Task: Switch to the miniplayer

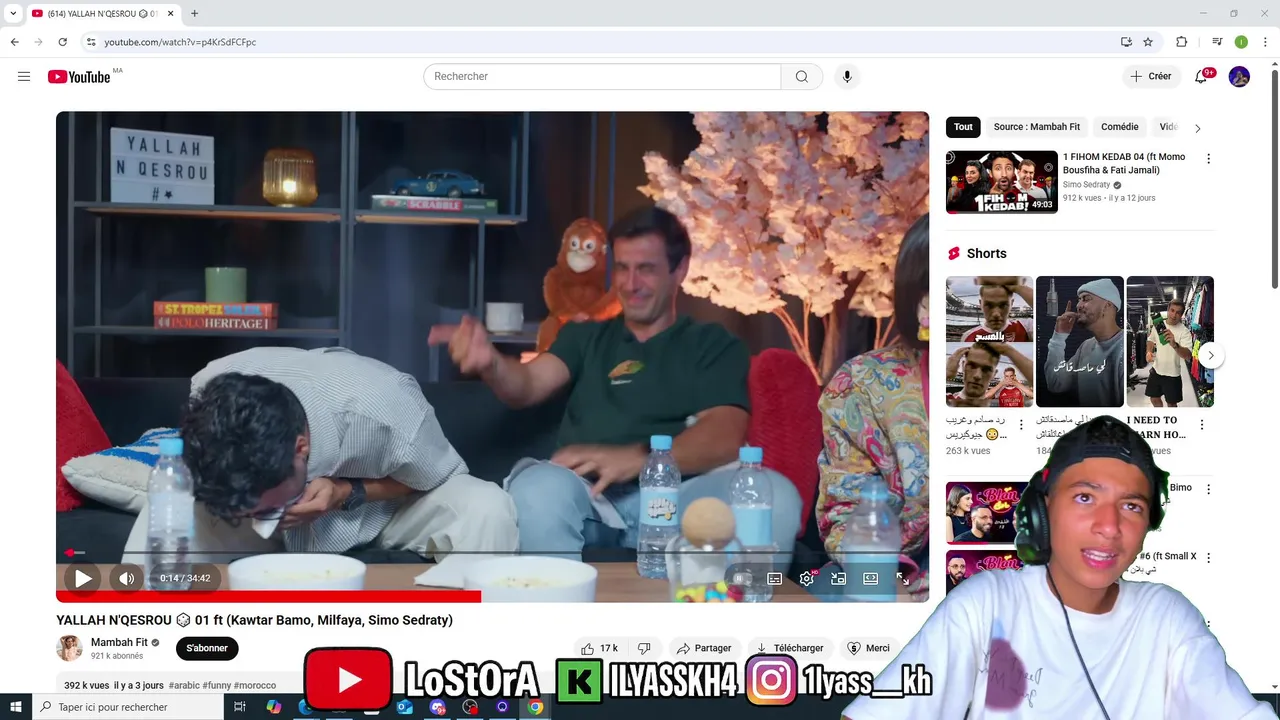Action: [839, 578]
